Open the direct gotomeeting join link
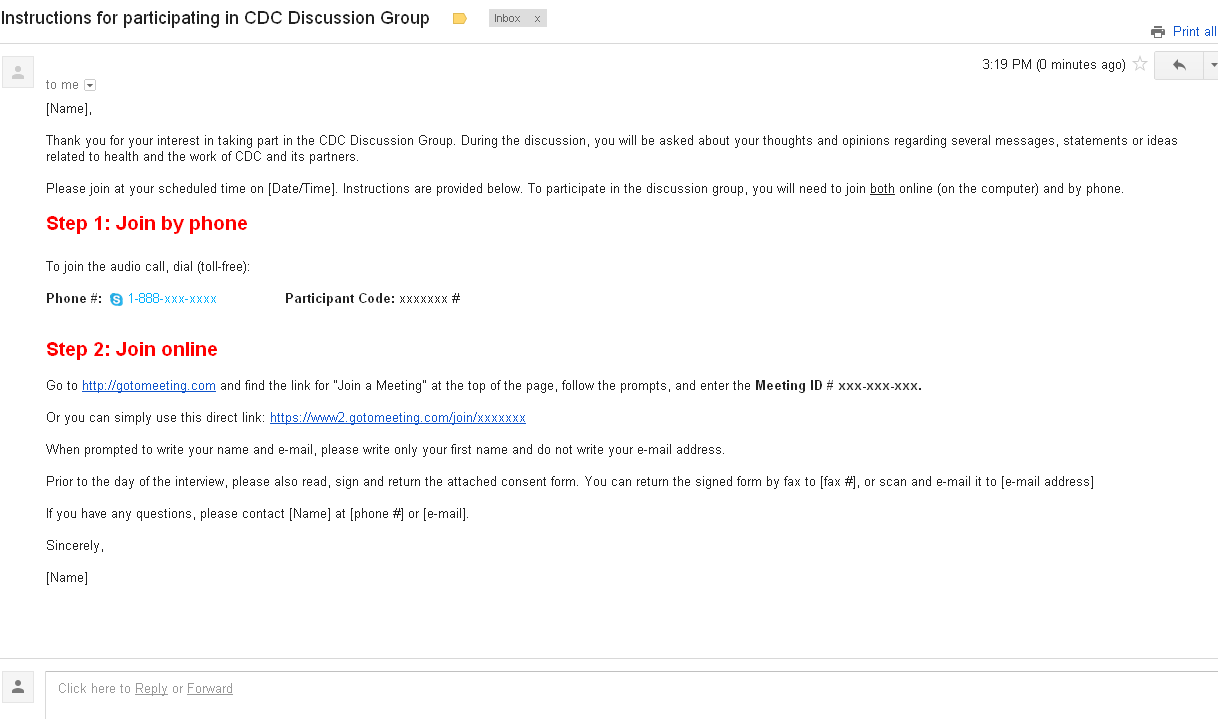This screenshot has width=1218, height=719. tap(398, 418)
